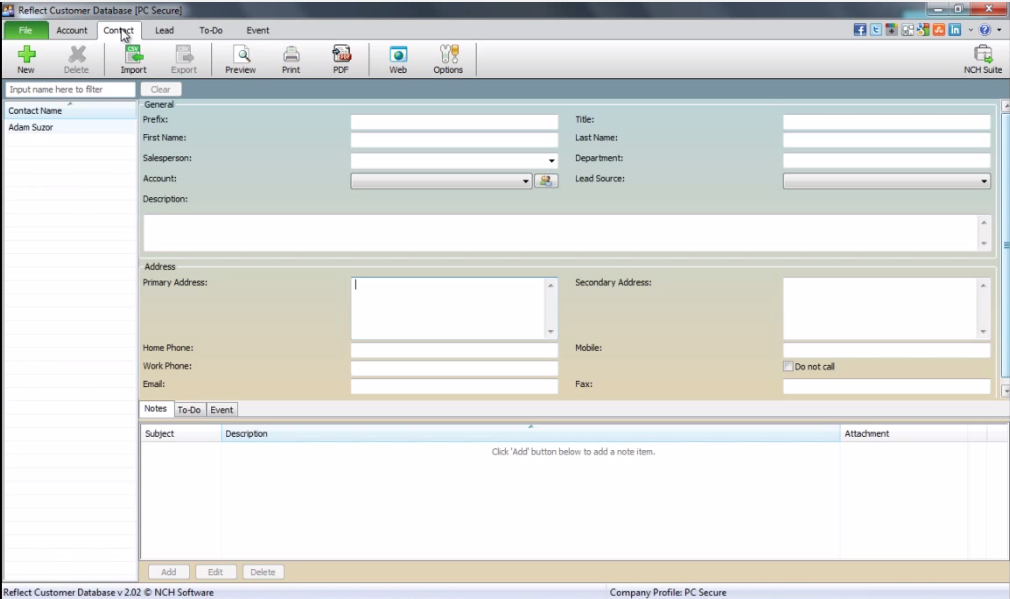Click the Edit note button
Screen dimensions: 1010x599
click(215, 572)
